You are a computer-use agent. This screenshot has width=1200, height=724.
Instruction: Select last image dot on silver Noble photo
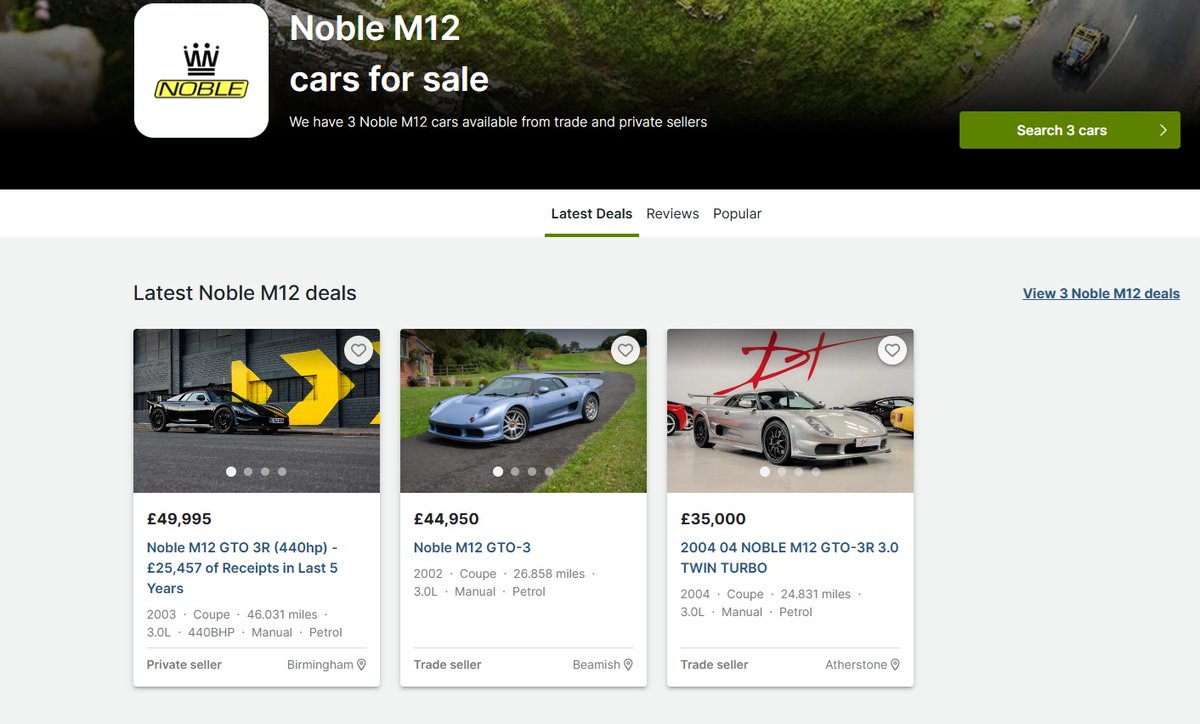click(816, 471)
